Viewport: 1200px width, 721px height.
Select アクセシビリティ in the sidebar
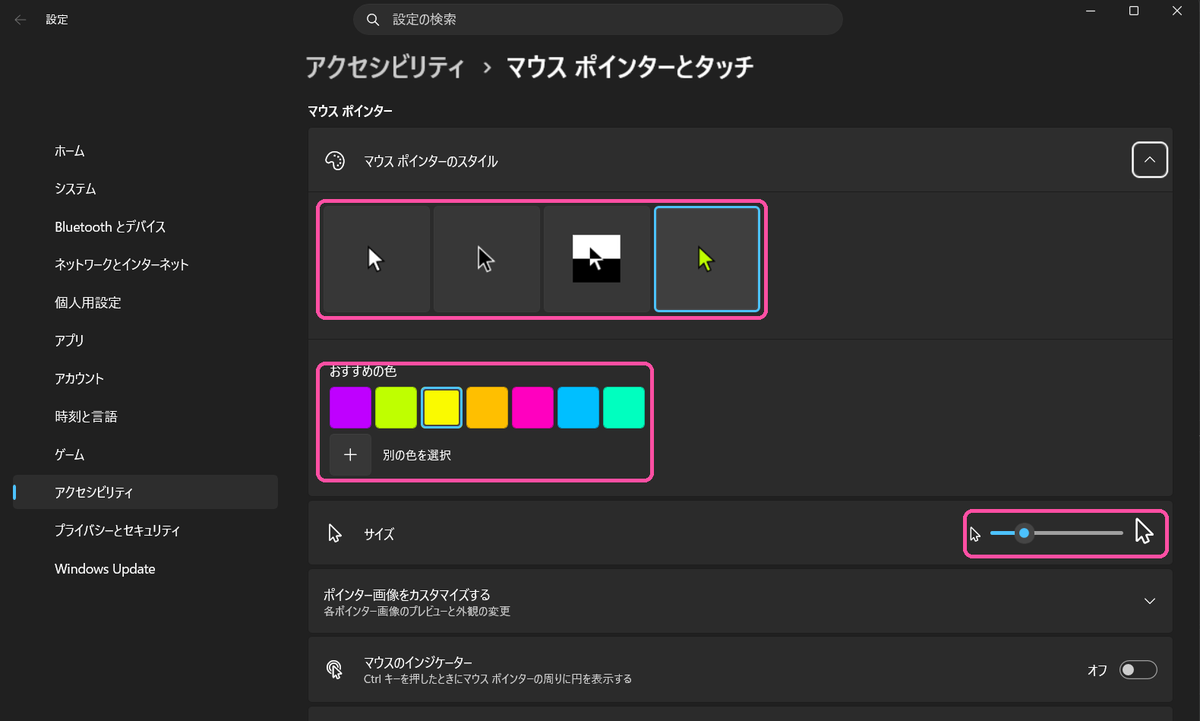tap(145, 493)
